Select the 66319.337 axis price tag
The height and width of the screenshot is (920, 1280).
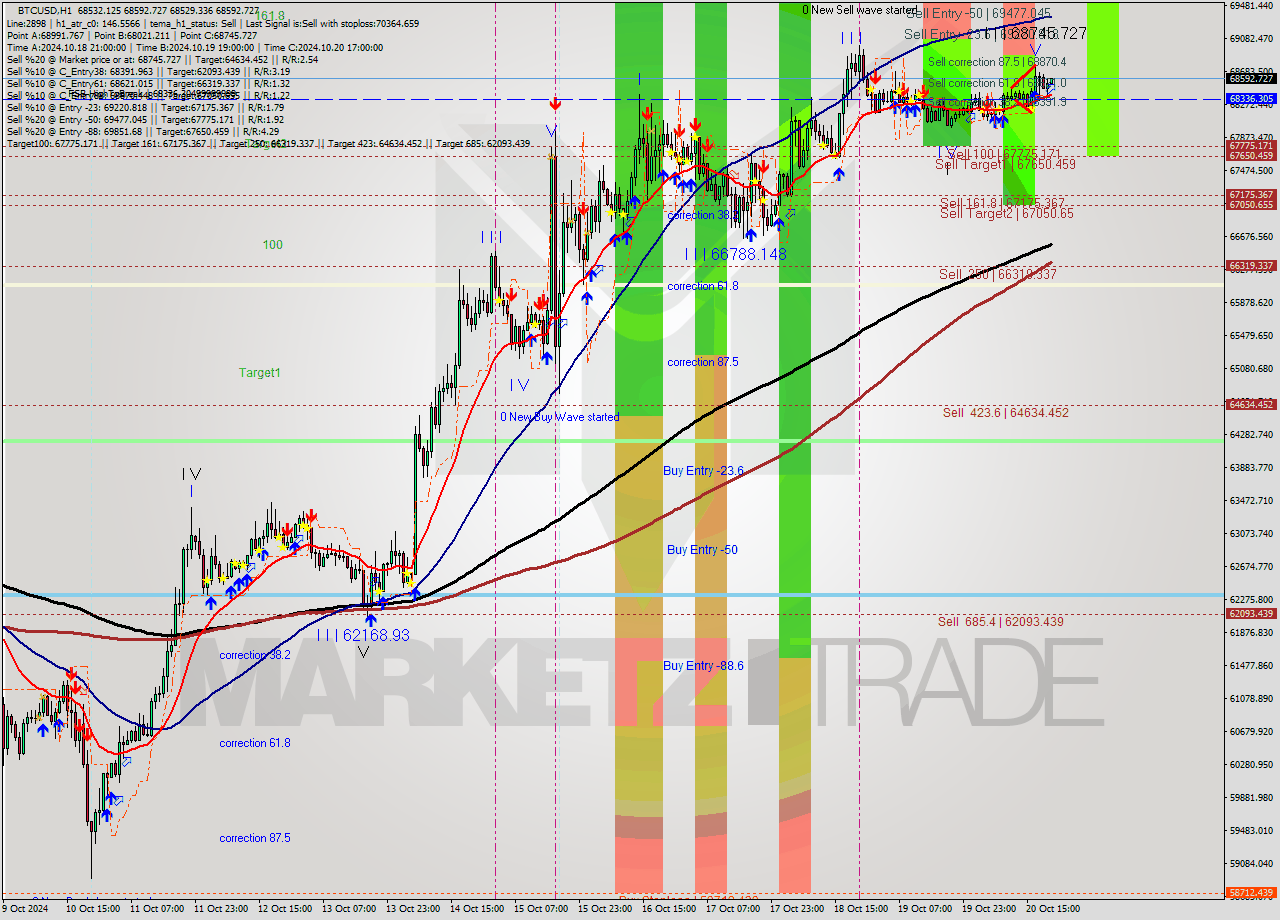pyautogui.click(x=1251, y=266)
